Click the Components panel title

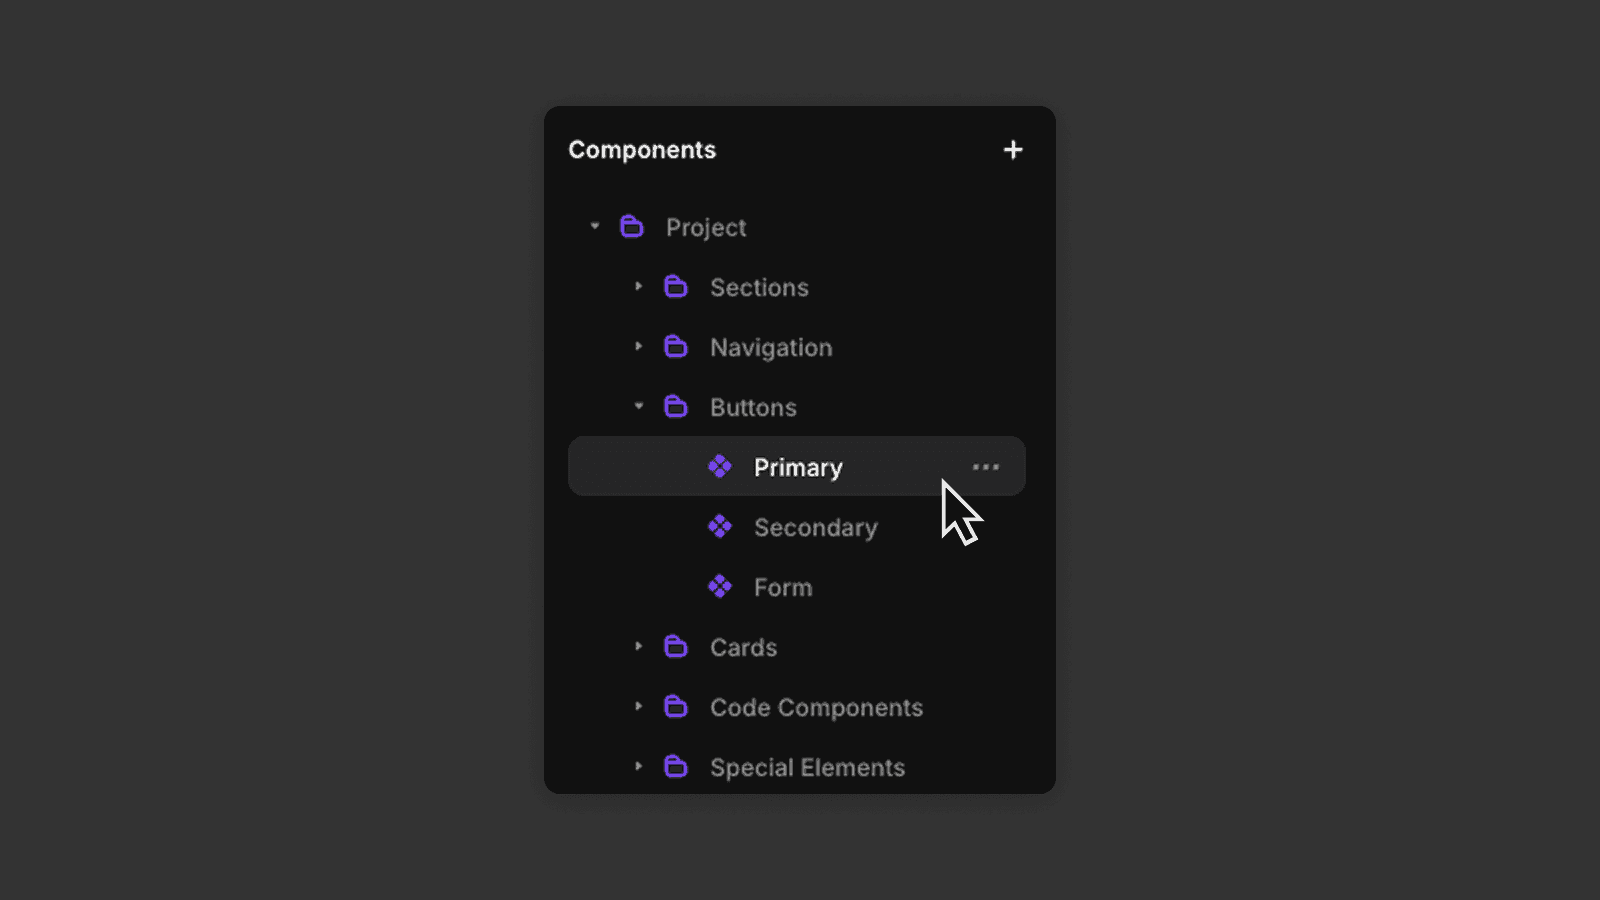pos(642,150)
